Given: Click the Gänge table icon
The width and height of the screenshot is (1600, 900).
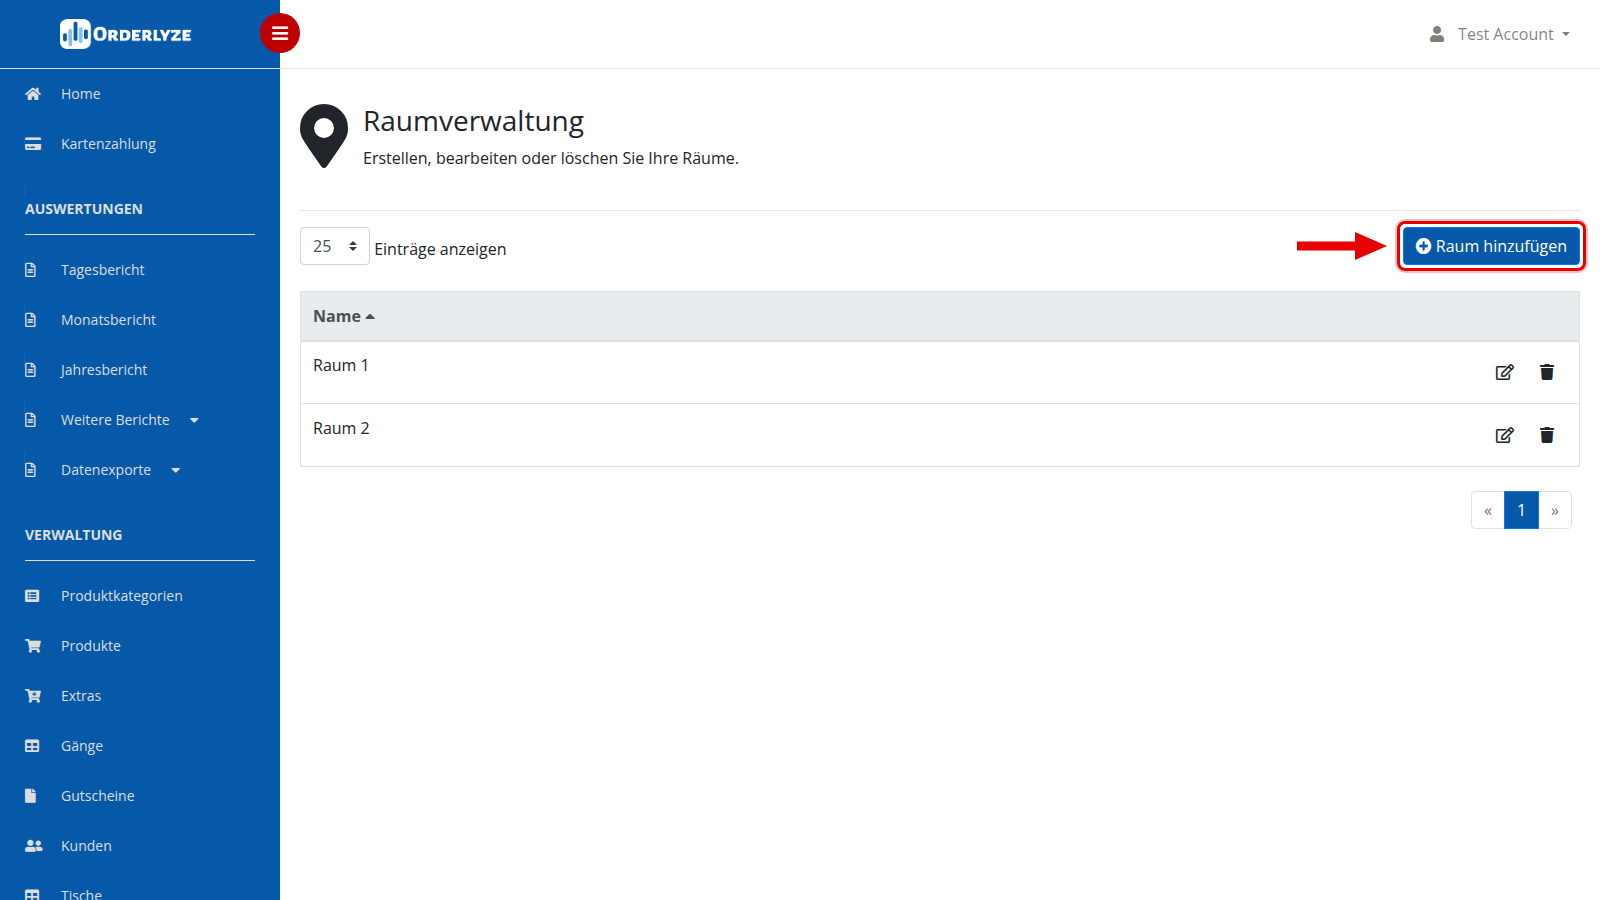Looking at the screenshot, I should pos(32,746).
